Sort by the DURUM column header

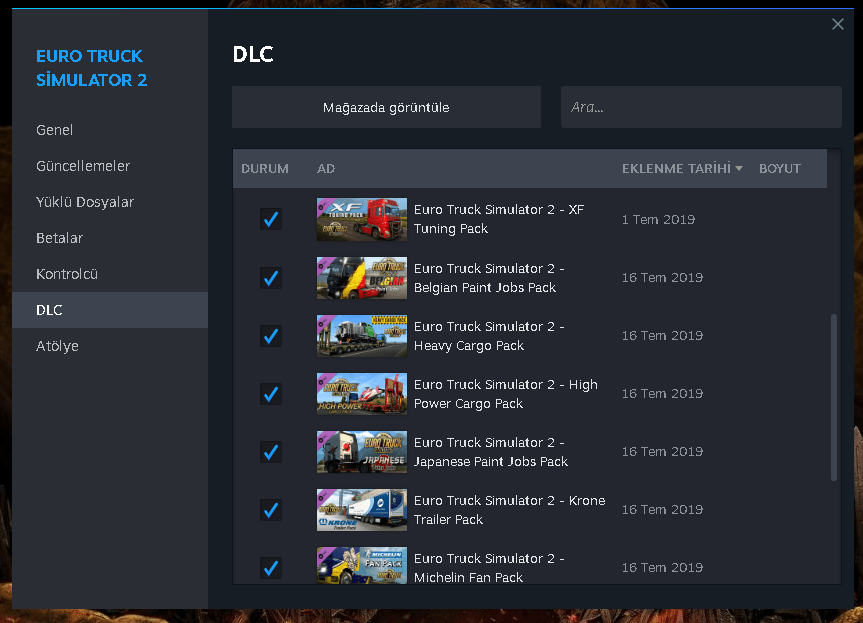265,168
